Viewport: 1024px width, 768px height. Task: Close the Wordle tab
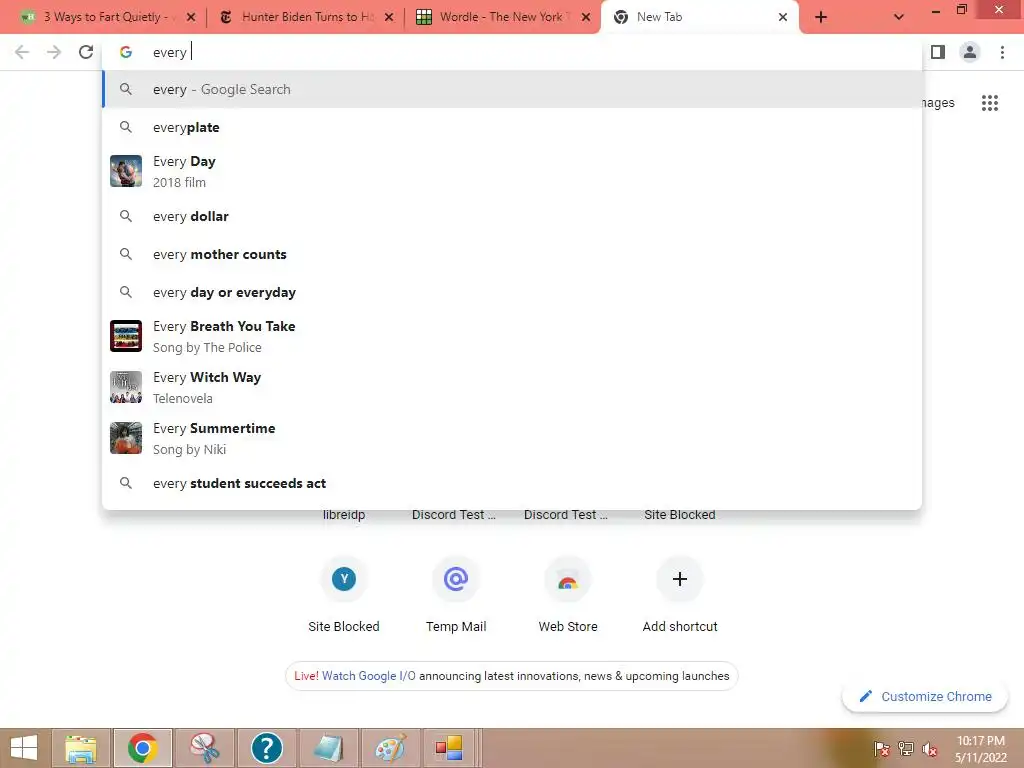pyautogui.click(x=586, y=17)
